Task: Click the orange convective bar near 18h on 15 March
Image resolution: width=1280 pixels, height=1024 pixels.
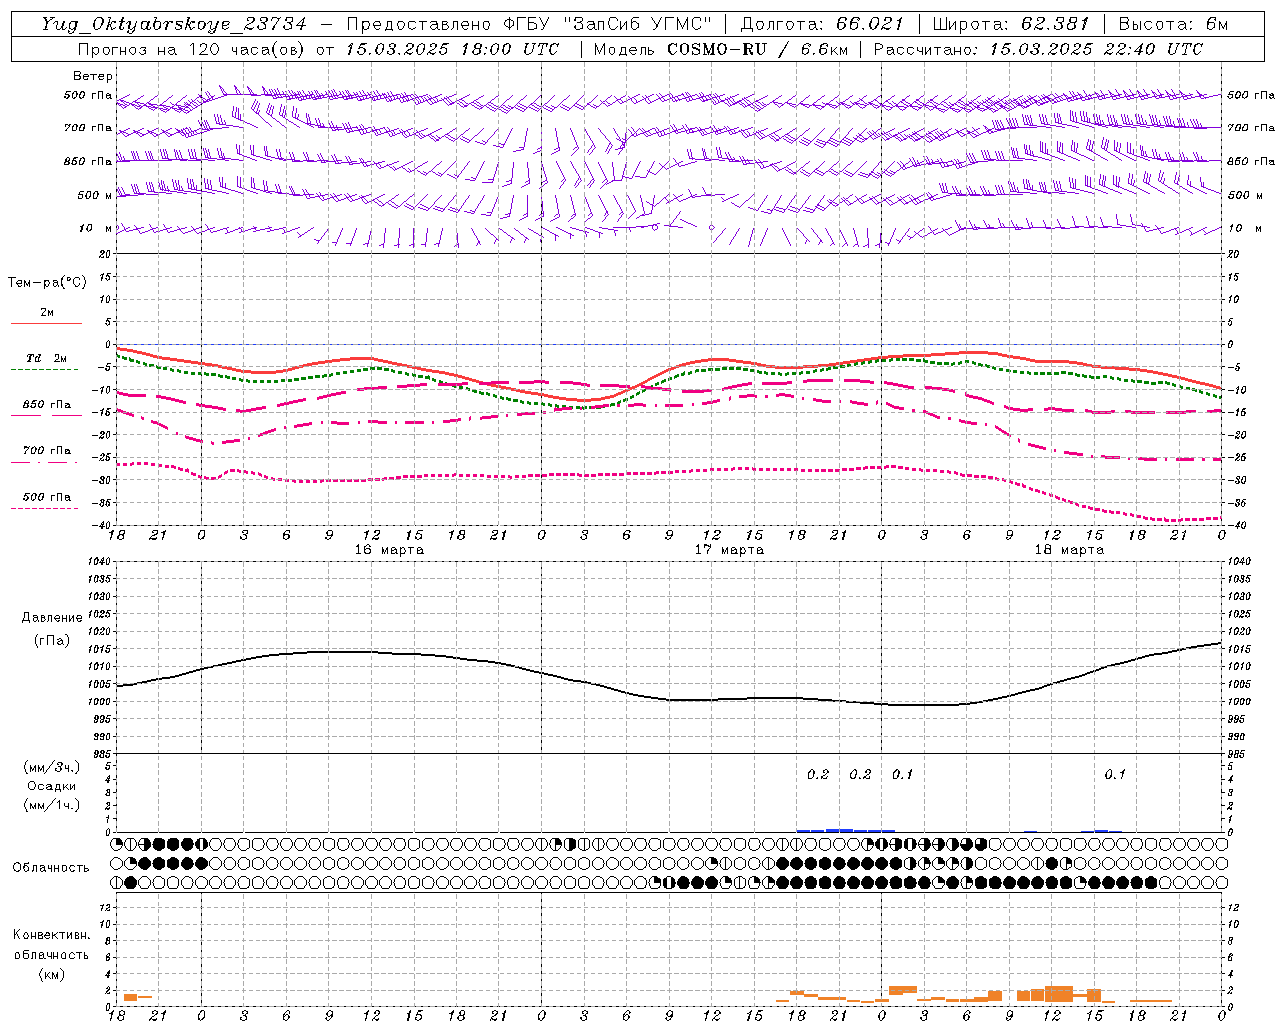Action: click(130, 998)
